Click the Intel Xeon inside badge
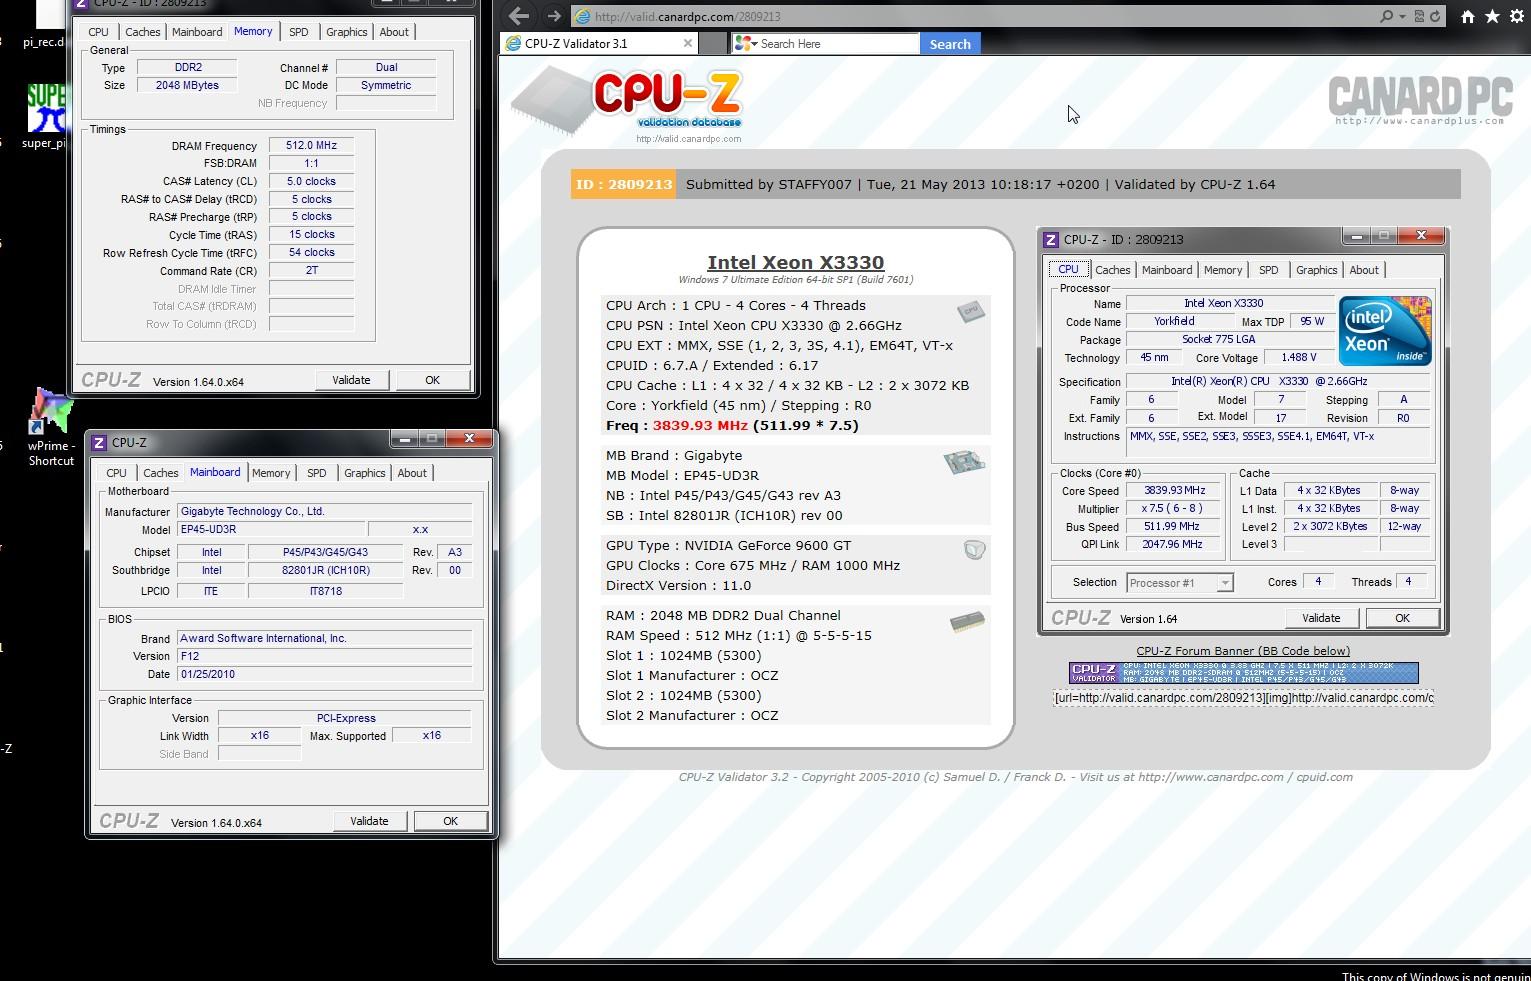This screenshot has height=981, width=1531. [x=1385, y=331]
